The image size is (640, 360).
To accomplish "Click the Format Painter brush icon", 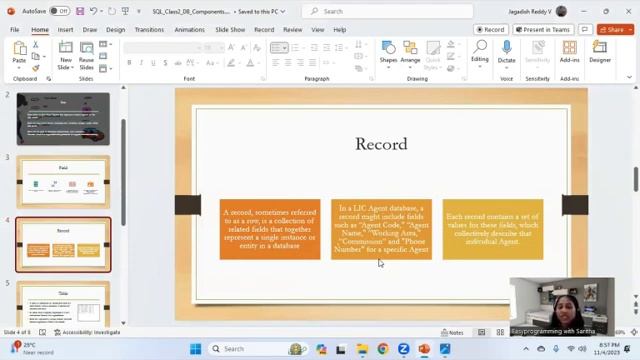I will [36, 68].
